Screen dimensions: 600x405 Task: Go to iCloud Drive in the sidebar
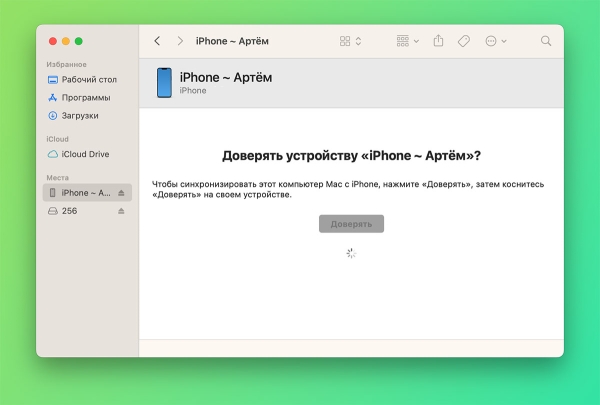tap(85, 154)
